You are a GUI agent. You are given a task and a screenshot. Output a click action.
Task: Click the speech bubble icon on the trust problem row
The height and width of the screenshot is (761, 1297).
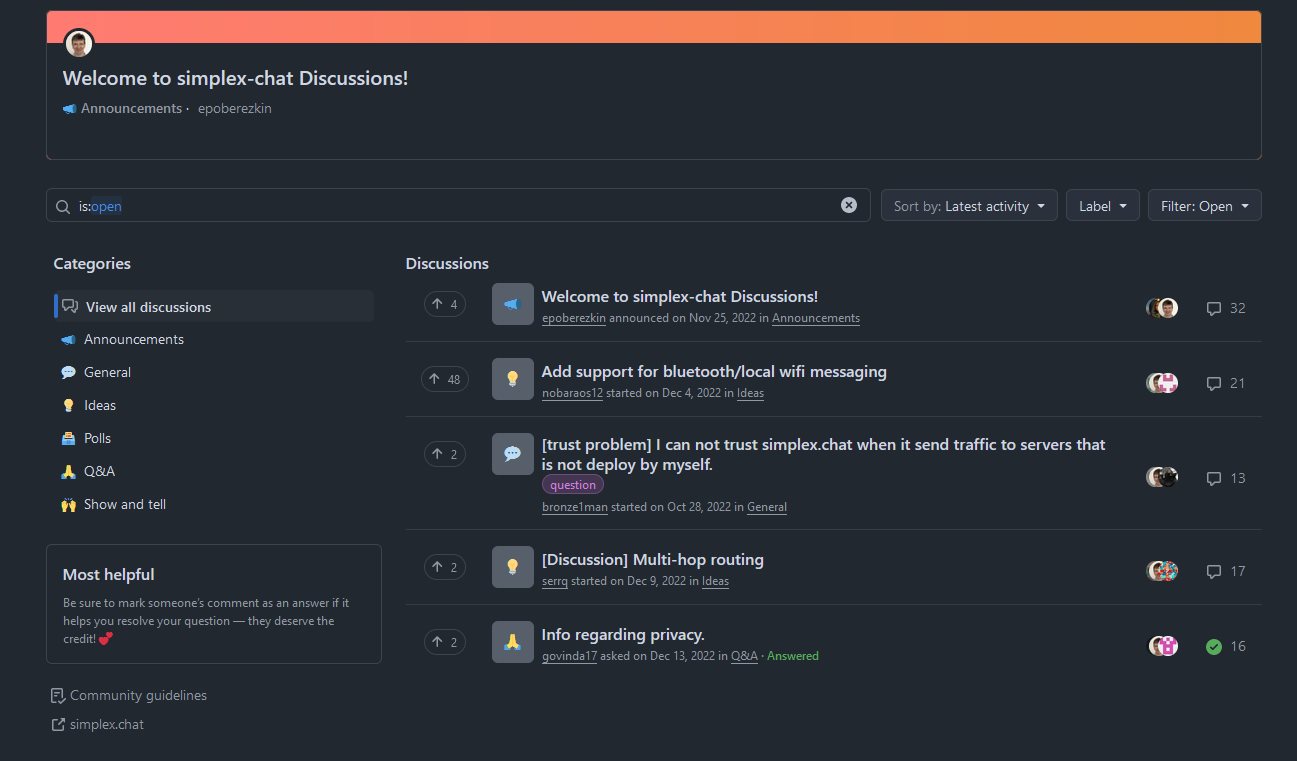click(x=513, y=454)
